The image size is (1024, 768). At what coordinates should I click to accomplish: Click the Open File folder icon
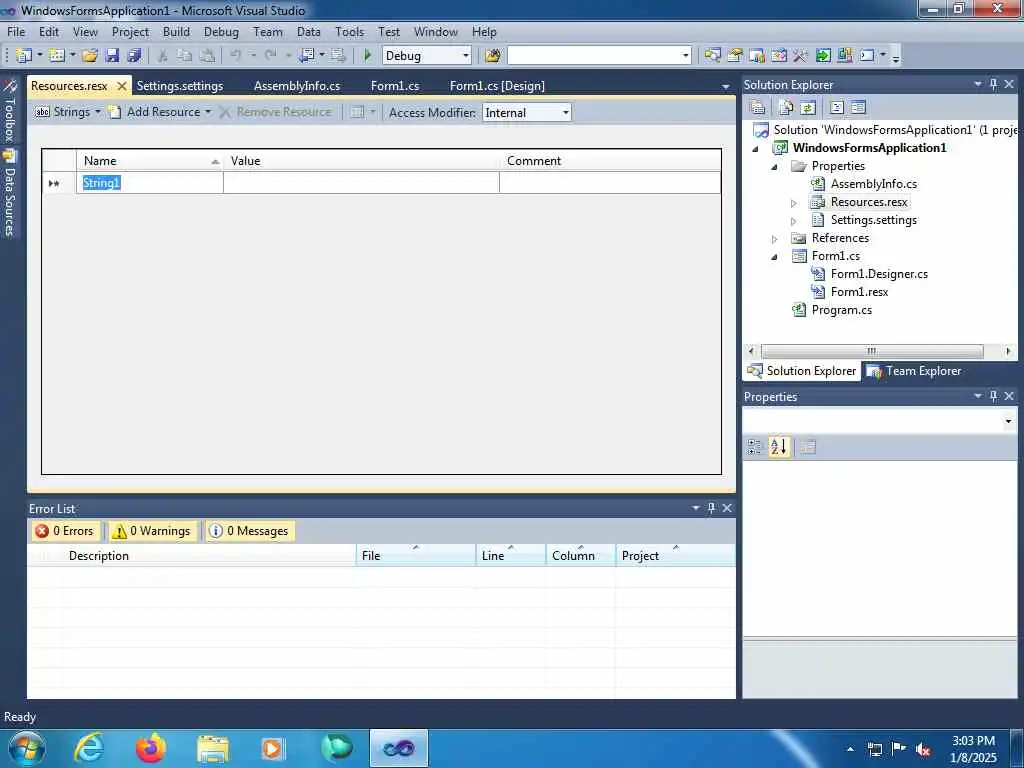[90, 56]
